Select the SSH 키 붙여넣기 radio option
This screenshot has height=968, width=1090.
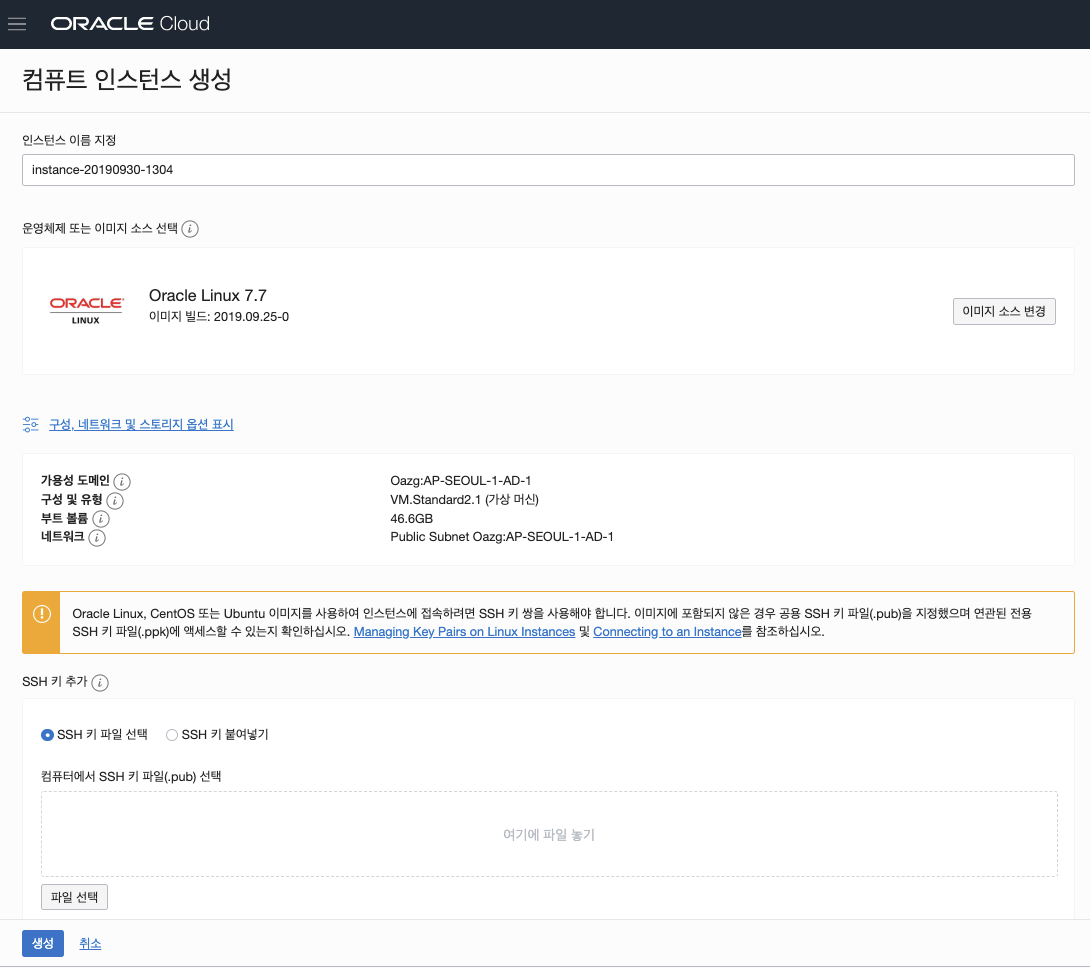[x=172, y=735]
